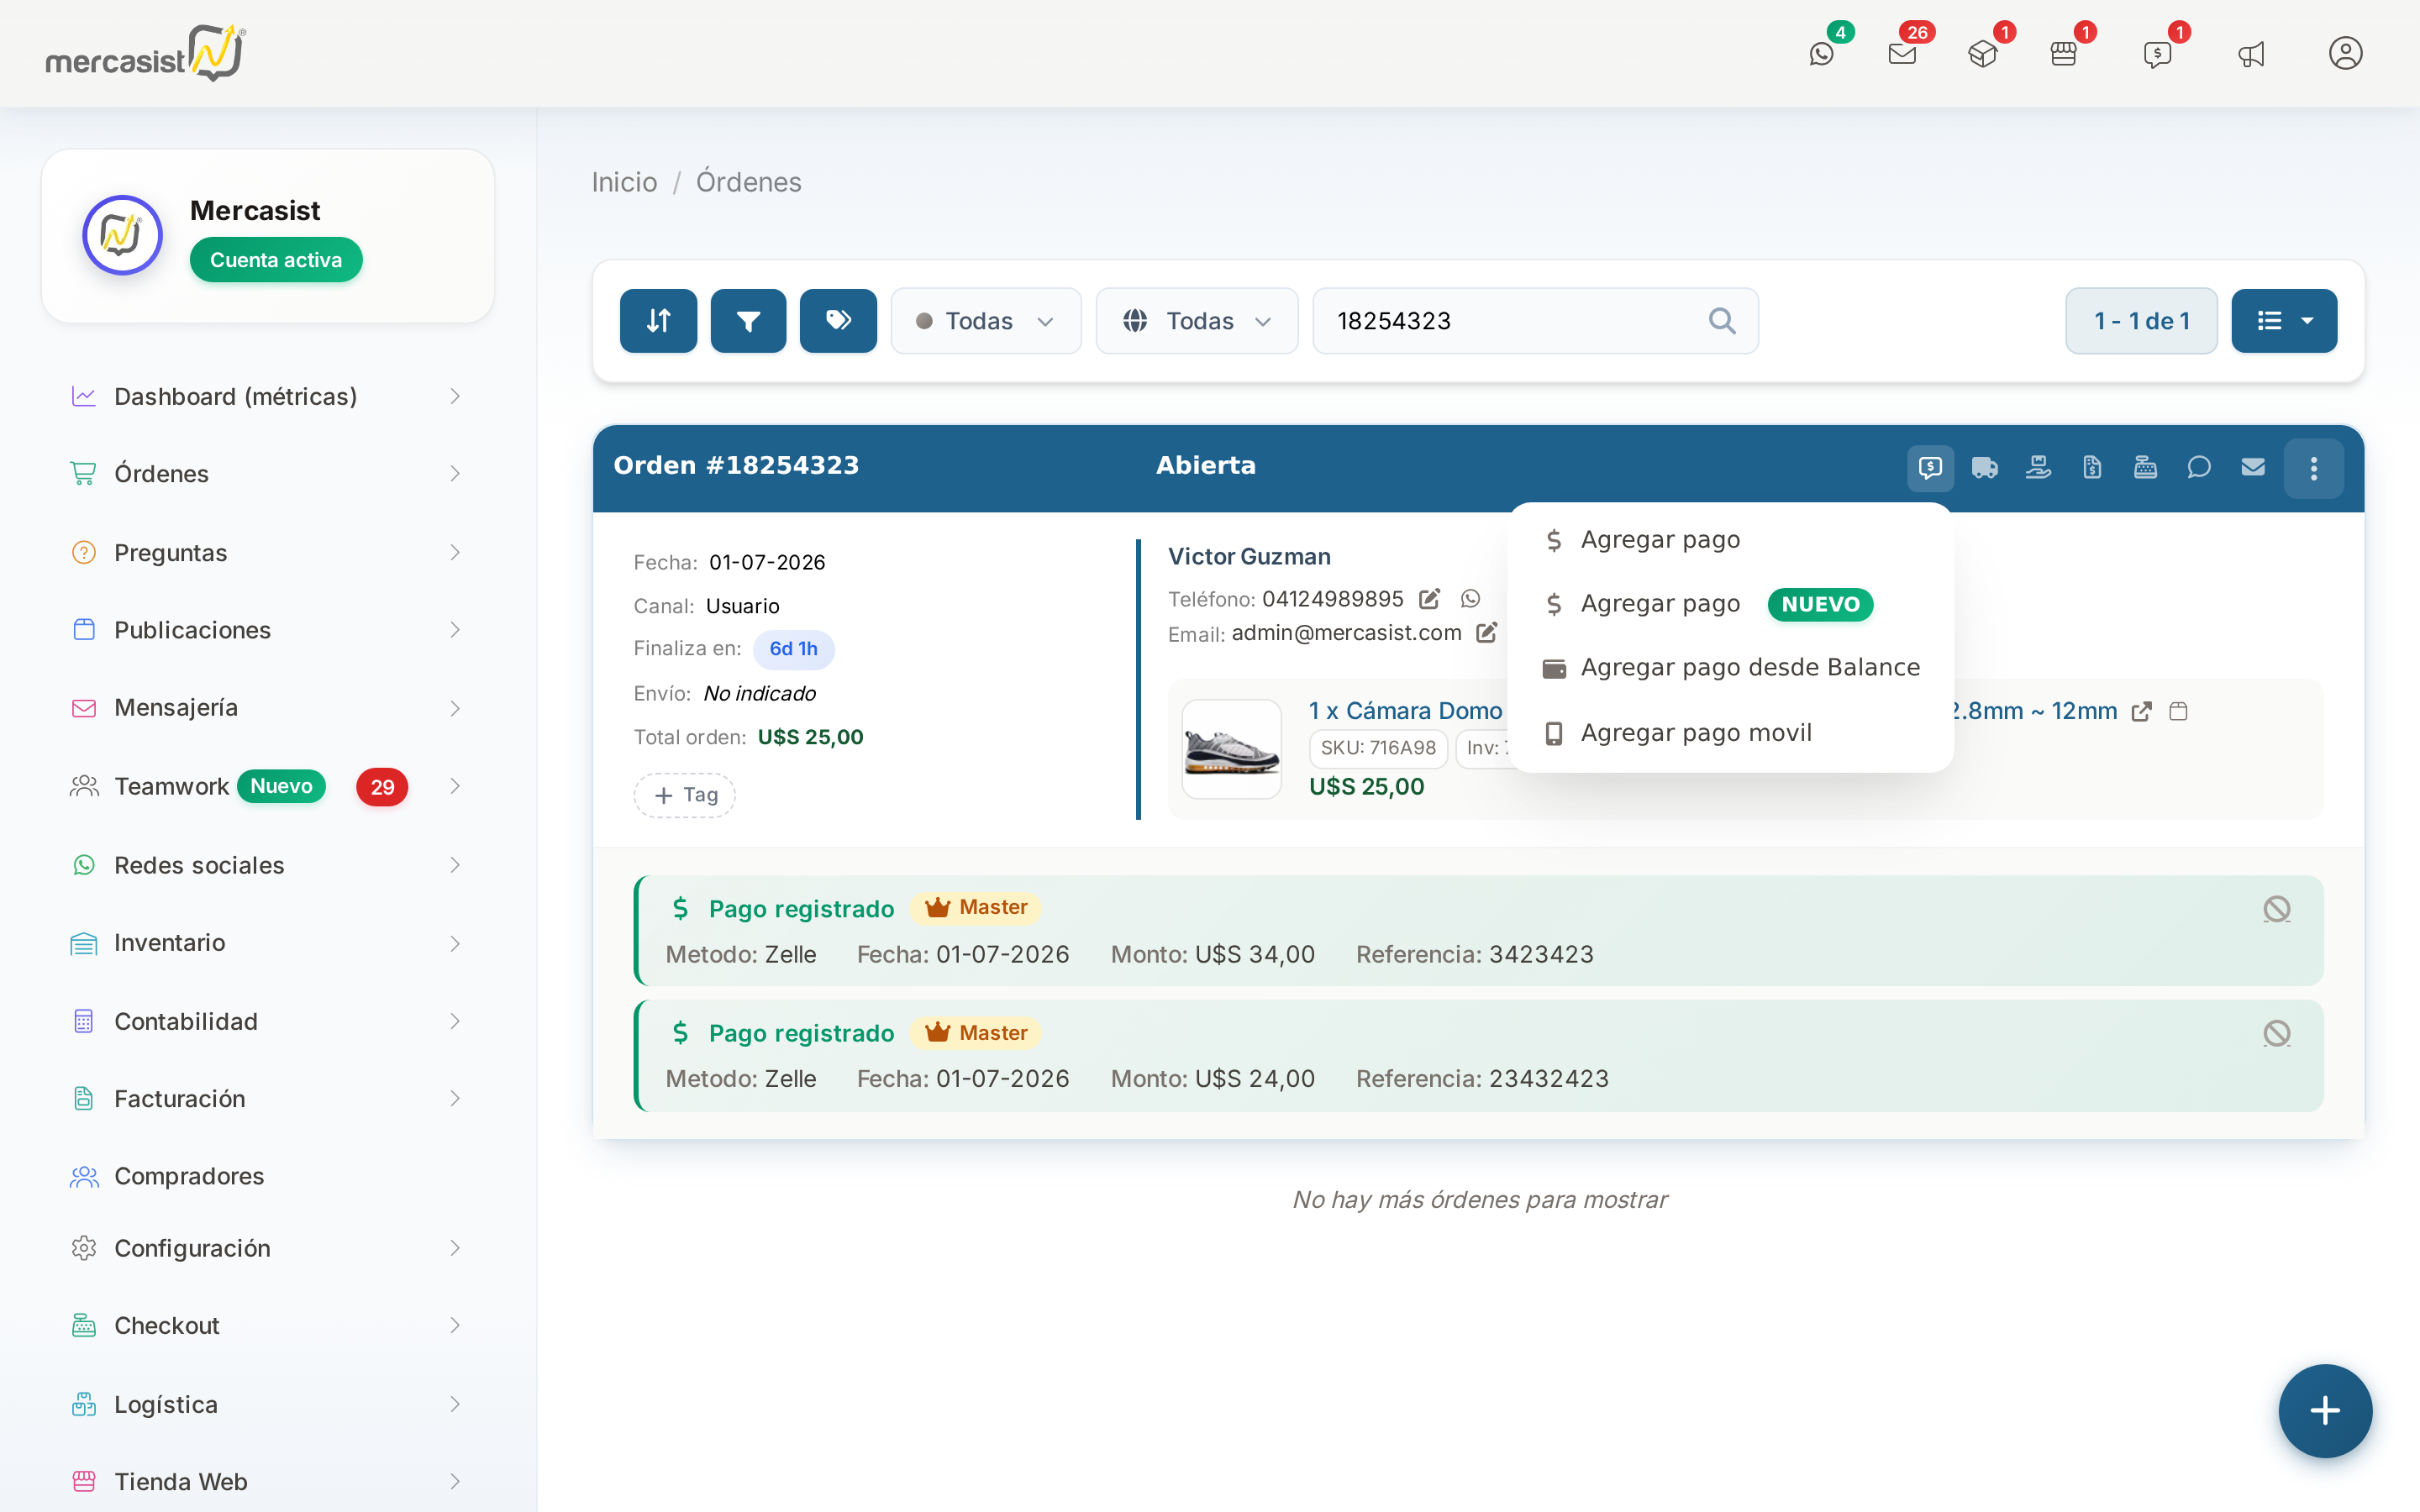Open Checkout in sidebar
Viewport: 2420px width, 1512px height.
[268, 1326]
